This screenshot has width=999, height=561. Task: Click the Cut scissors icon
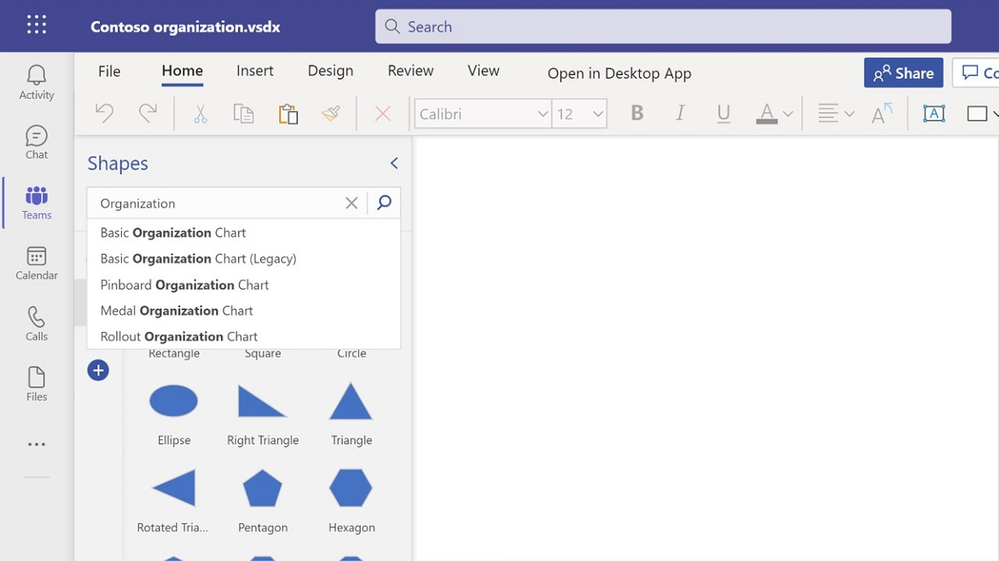coord(200,114)
